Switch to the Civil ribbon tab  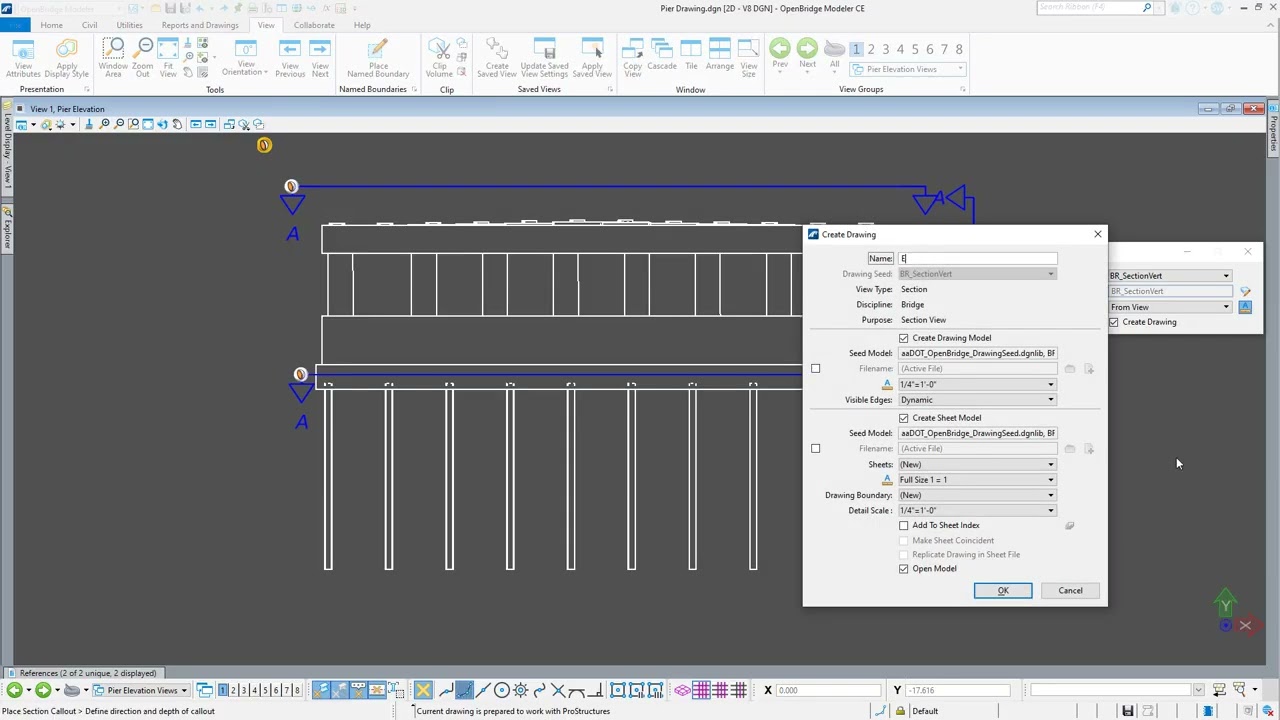(x=89, y=25)
